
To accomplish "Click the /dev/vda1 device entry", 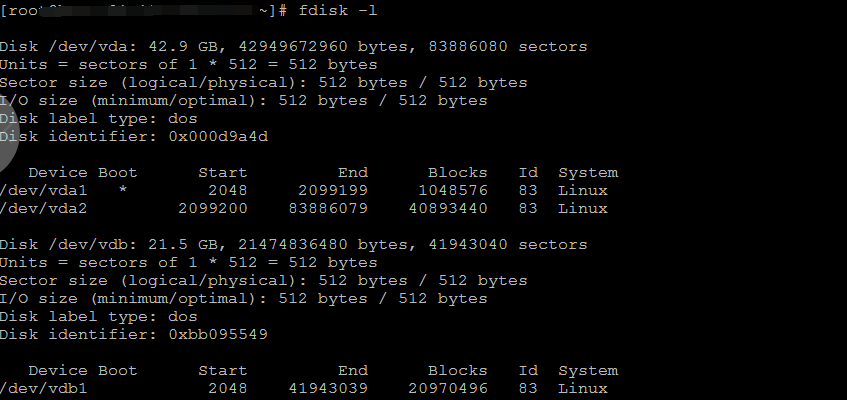I will coord(39,191).
